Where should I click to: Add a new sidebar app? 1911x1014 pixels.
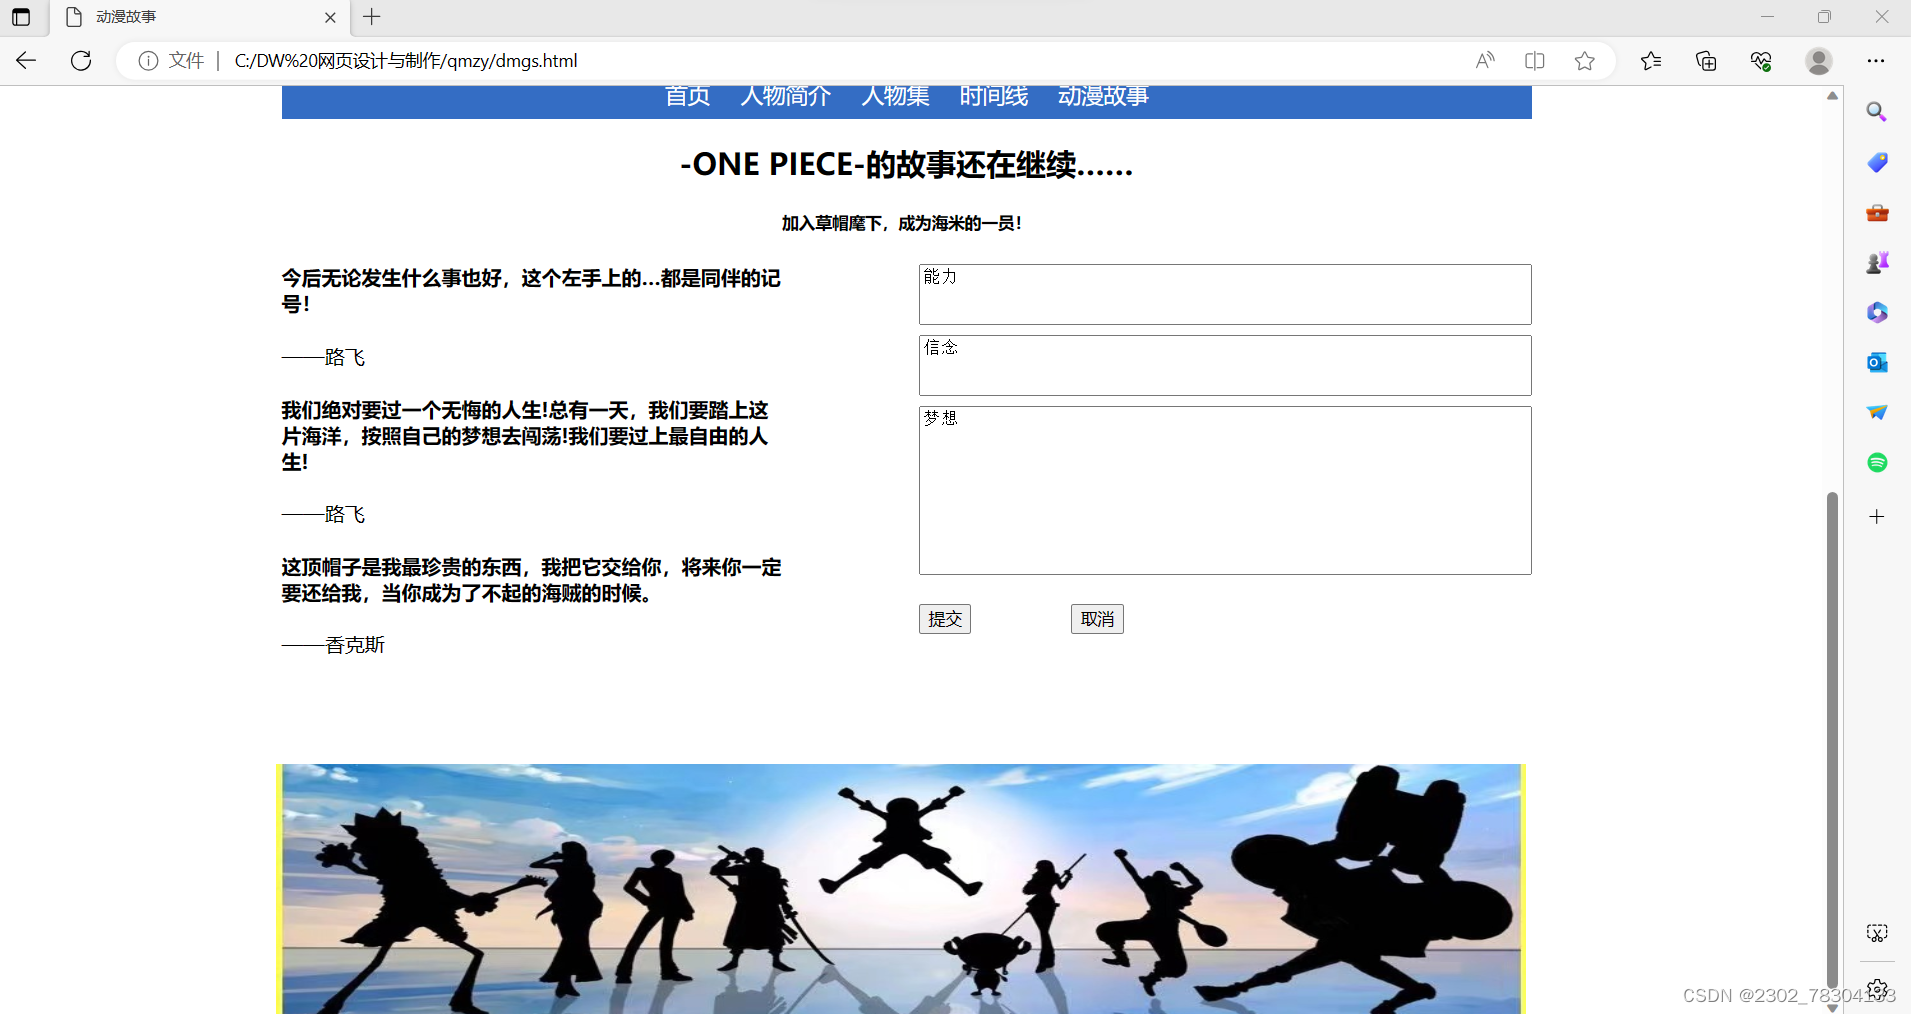click(x=1877, y=516)
